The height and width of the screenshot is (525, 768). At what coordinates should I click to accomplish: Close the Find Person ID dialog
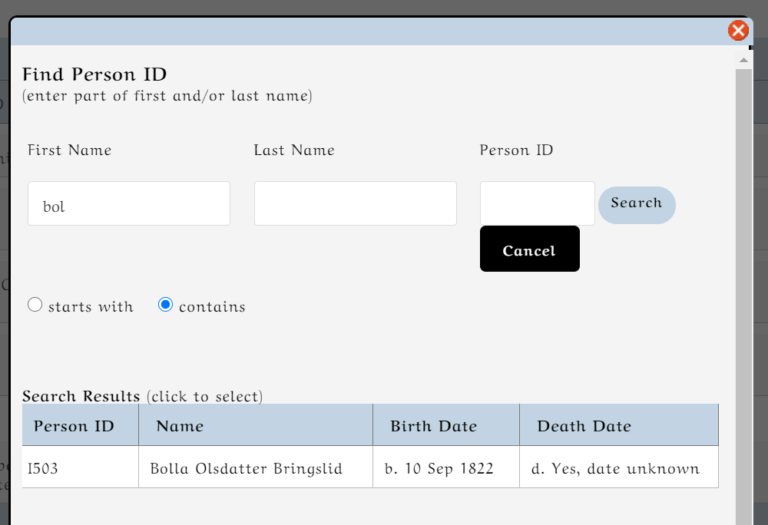pos(738,30)
